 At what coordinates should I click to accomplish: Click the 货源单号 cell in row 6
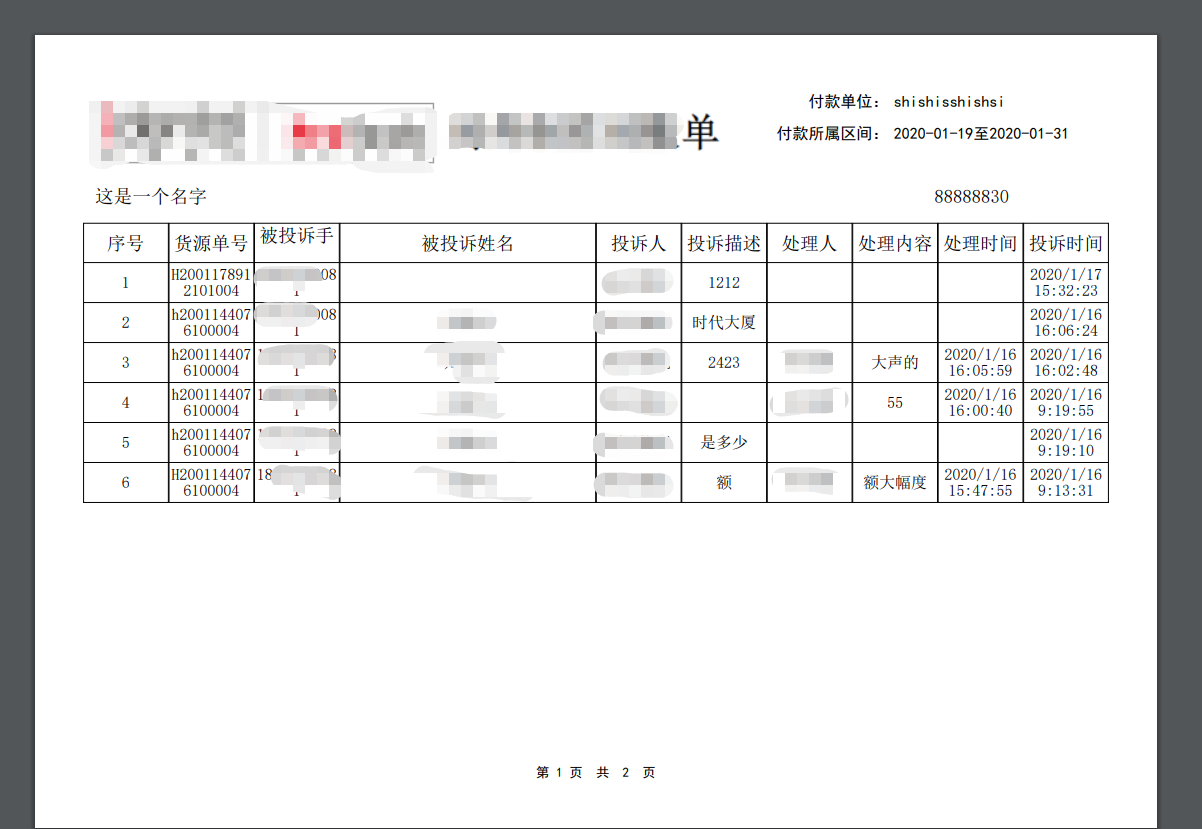point(211,483)
